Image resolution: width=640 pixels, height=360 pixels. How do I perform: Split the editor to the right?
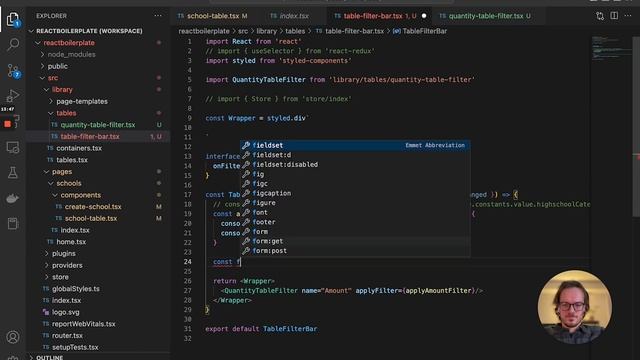click(x=614, y=16)
